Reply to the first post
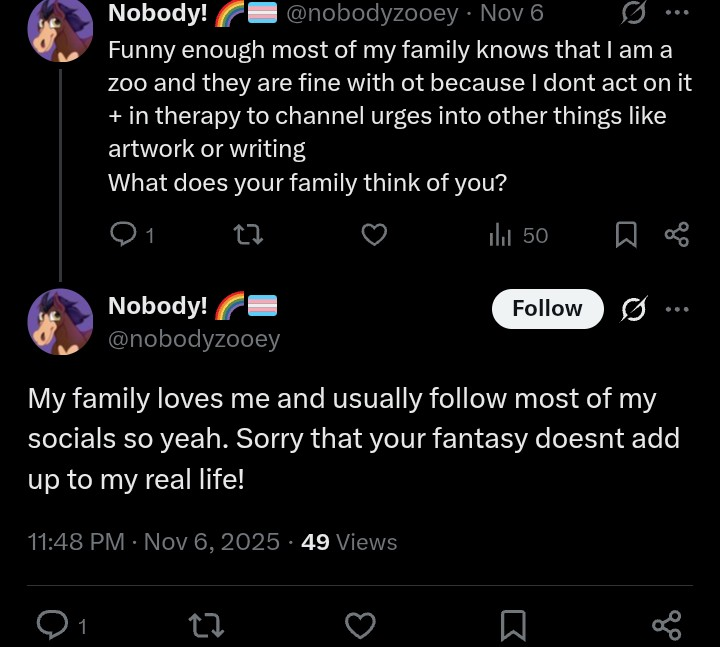The width and height of the screenshot is (720, 647). 123,235
